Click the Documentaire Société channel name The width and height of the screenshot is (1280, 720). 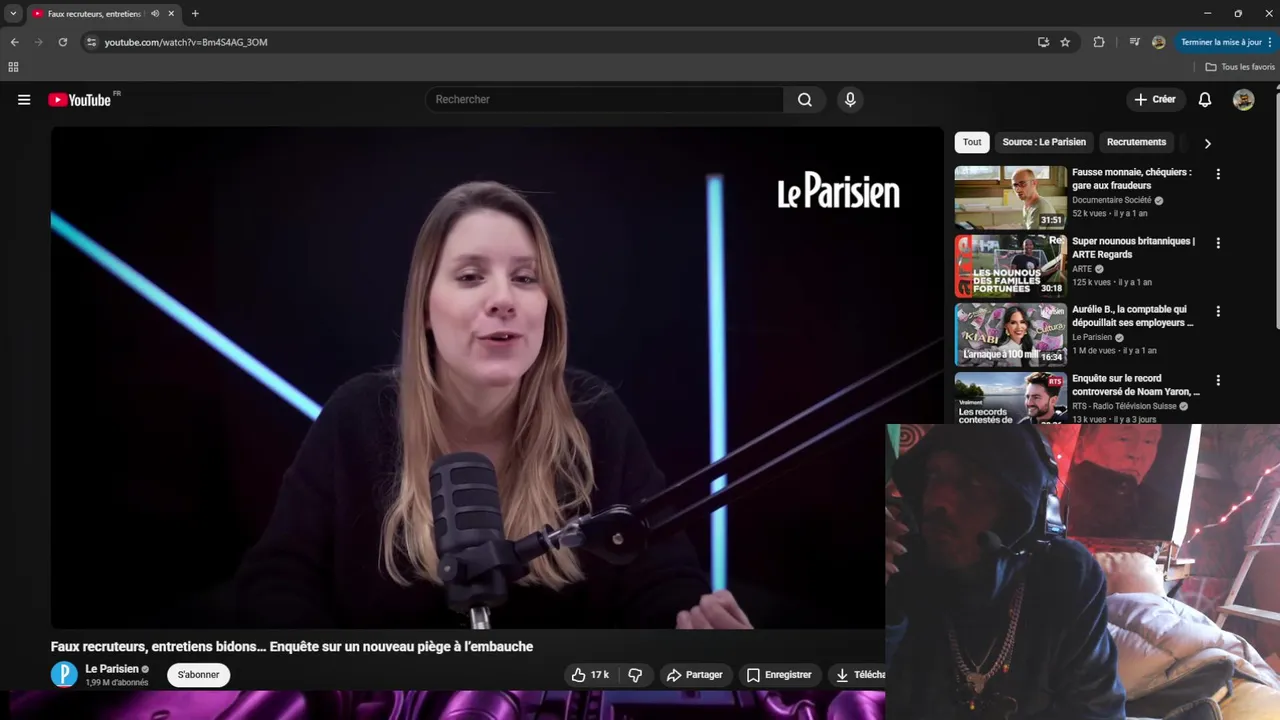coord(1112,200)
